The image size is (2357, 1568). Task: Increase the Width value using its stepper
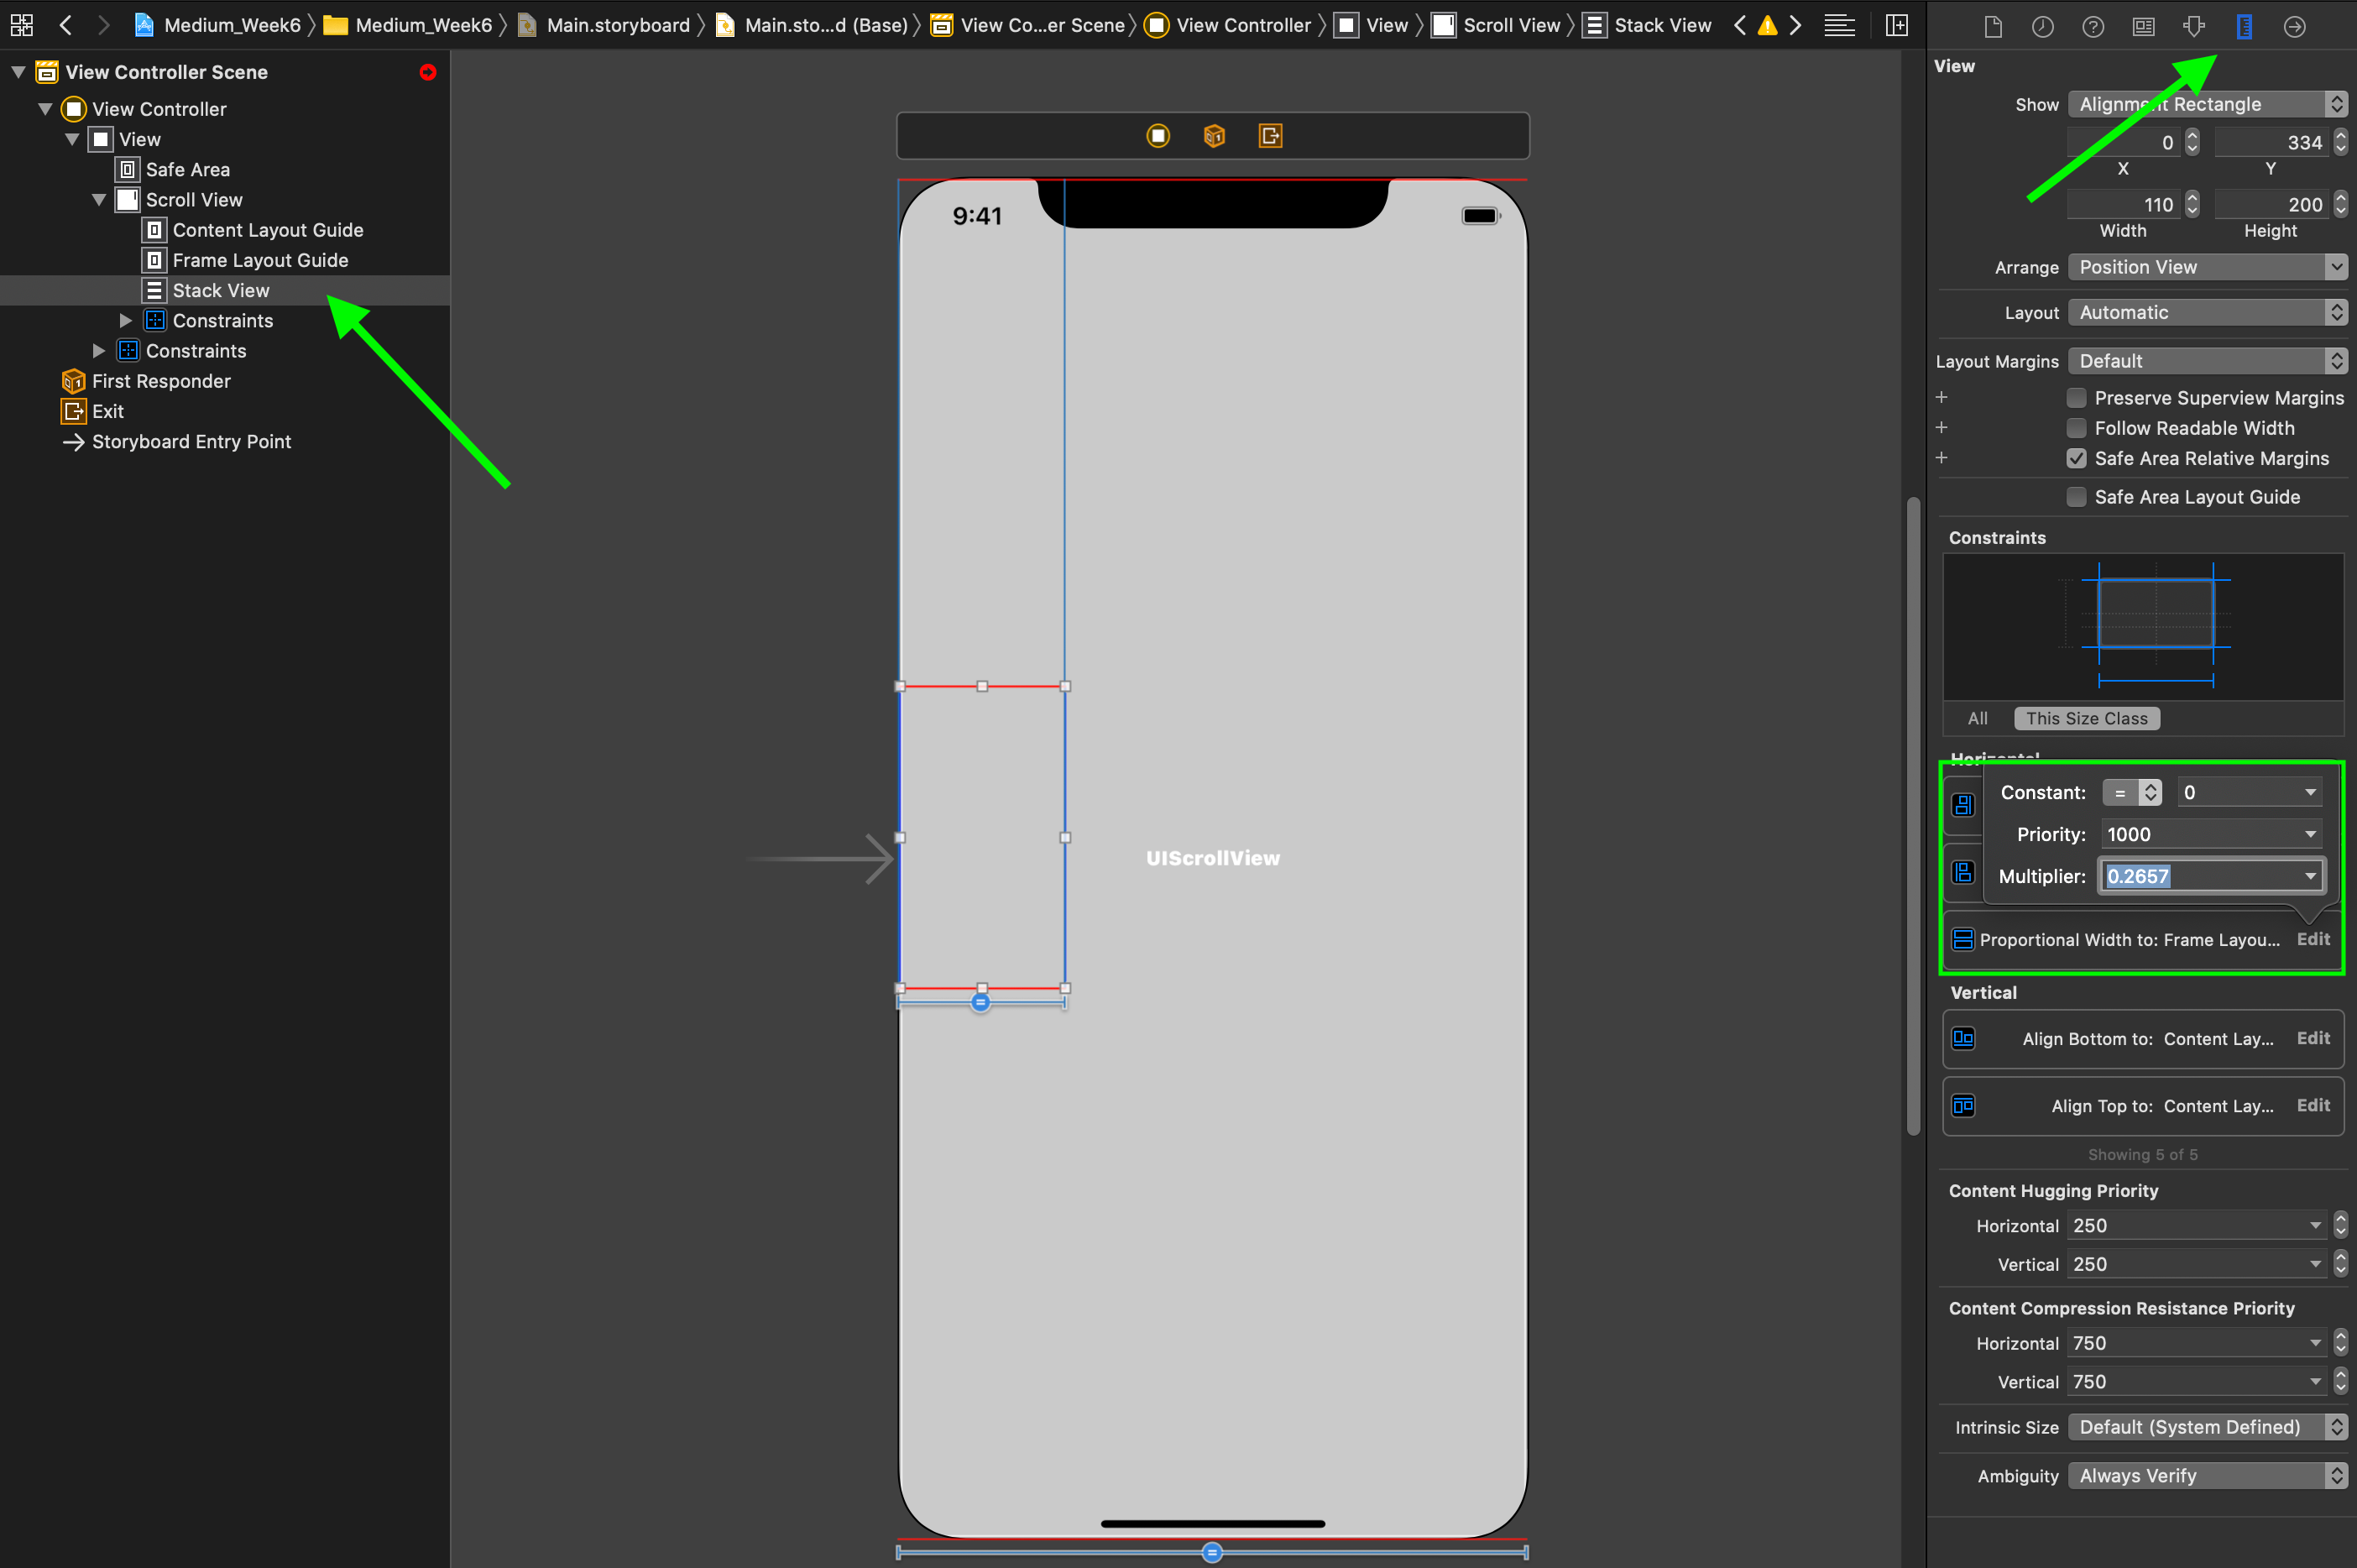coord(2190,198)
